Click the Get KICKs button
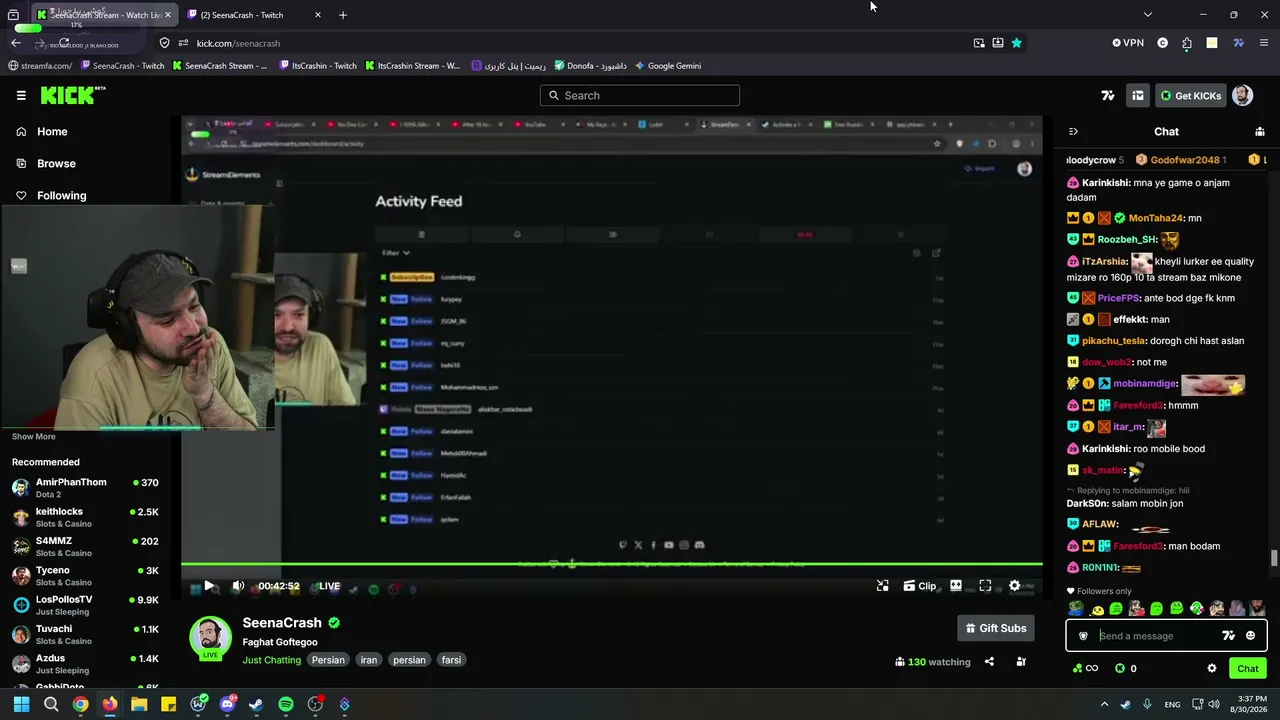Viewport: 1280px width, 720px height. tap(1190, 95)
